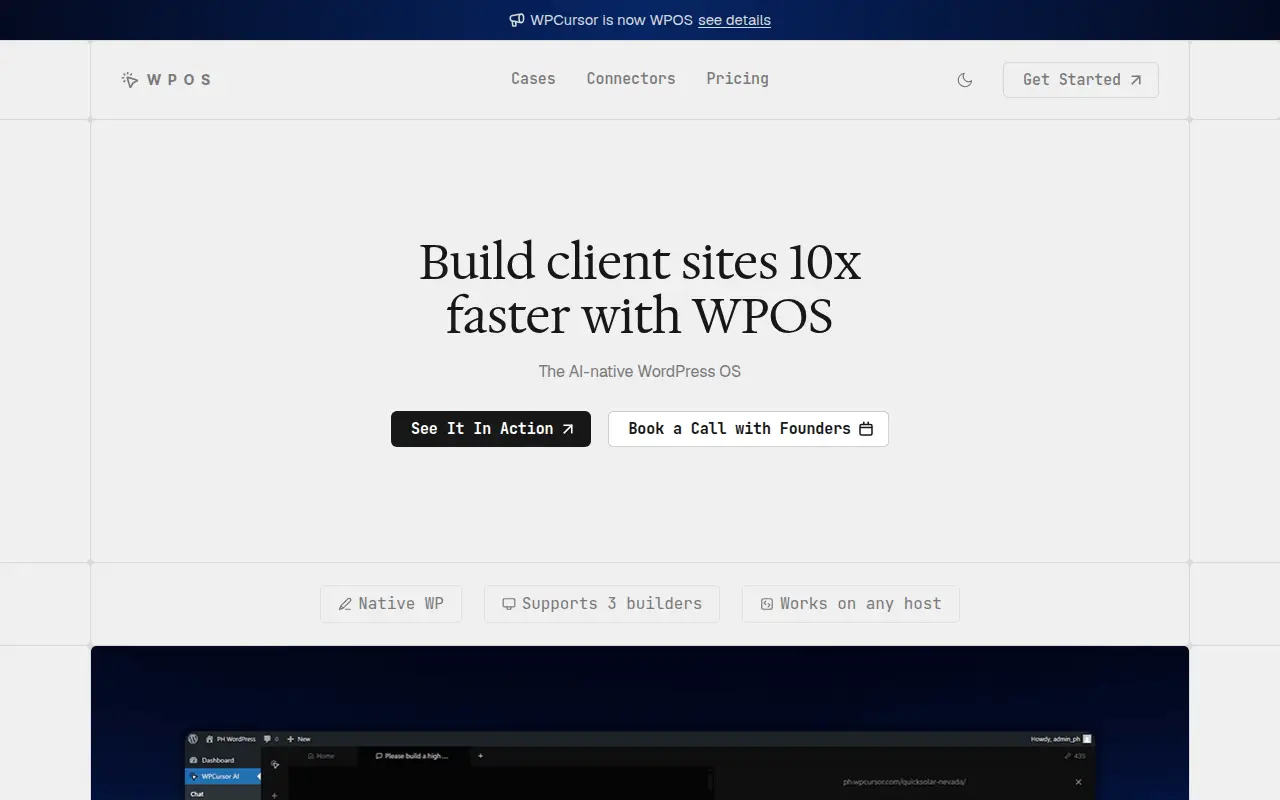1280x800 pixels.
Task: Open the Cases menu item
Action: [x=533, y=79]
